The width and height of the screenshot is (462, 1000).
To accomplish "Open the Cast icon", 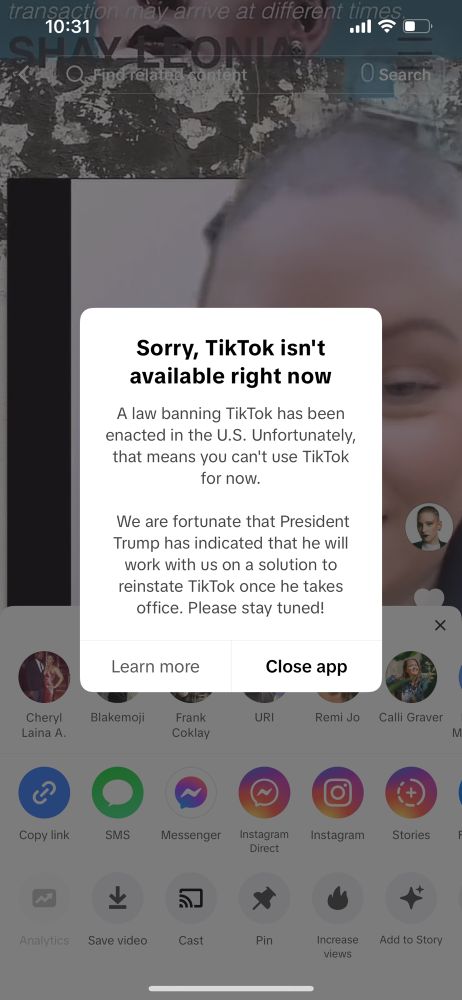I will click(191, 898).
